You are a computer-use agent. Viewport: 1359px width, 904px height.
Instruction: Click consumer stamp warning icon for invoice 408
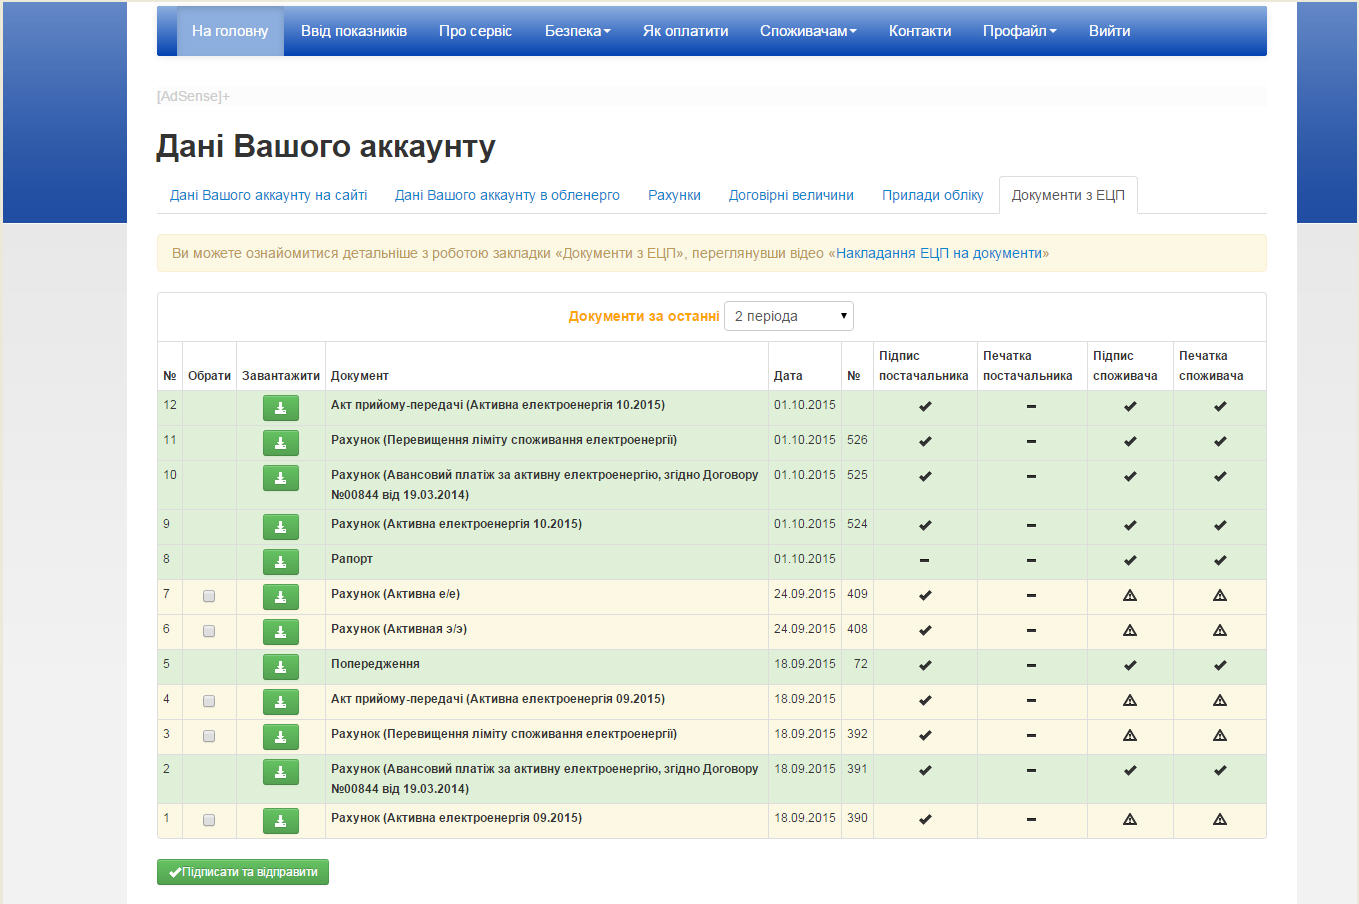[1220, 630]
